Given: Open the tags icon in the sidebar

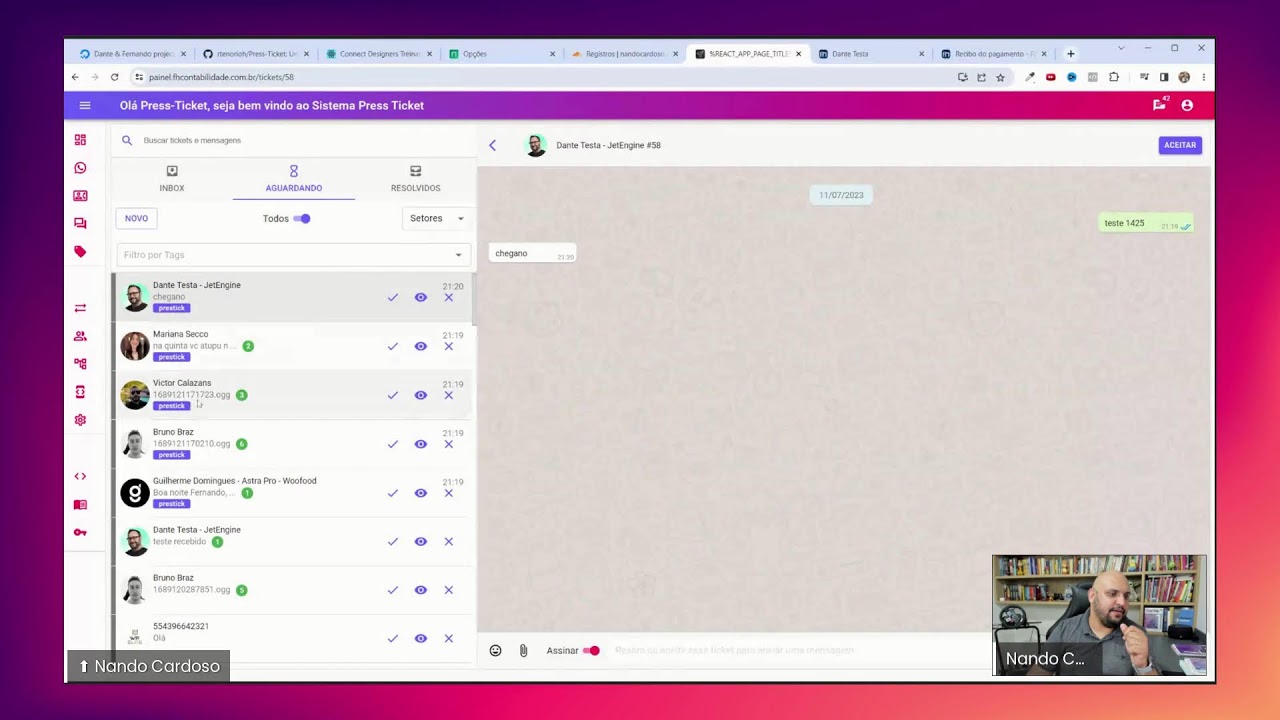Looking at the screenshot, I should 80,252.
